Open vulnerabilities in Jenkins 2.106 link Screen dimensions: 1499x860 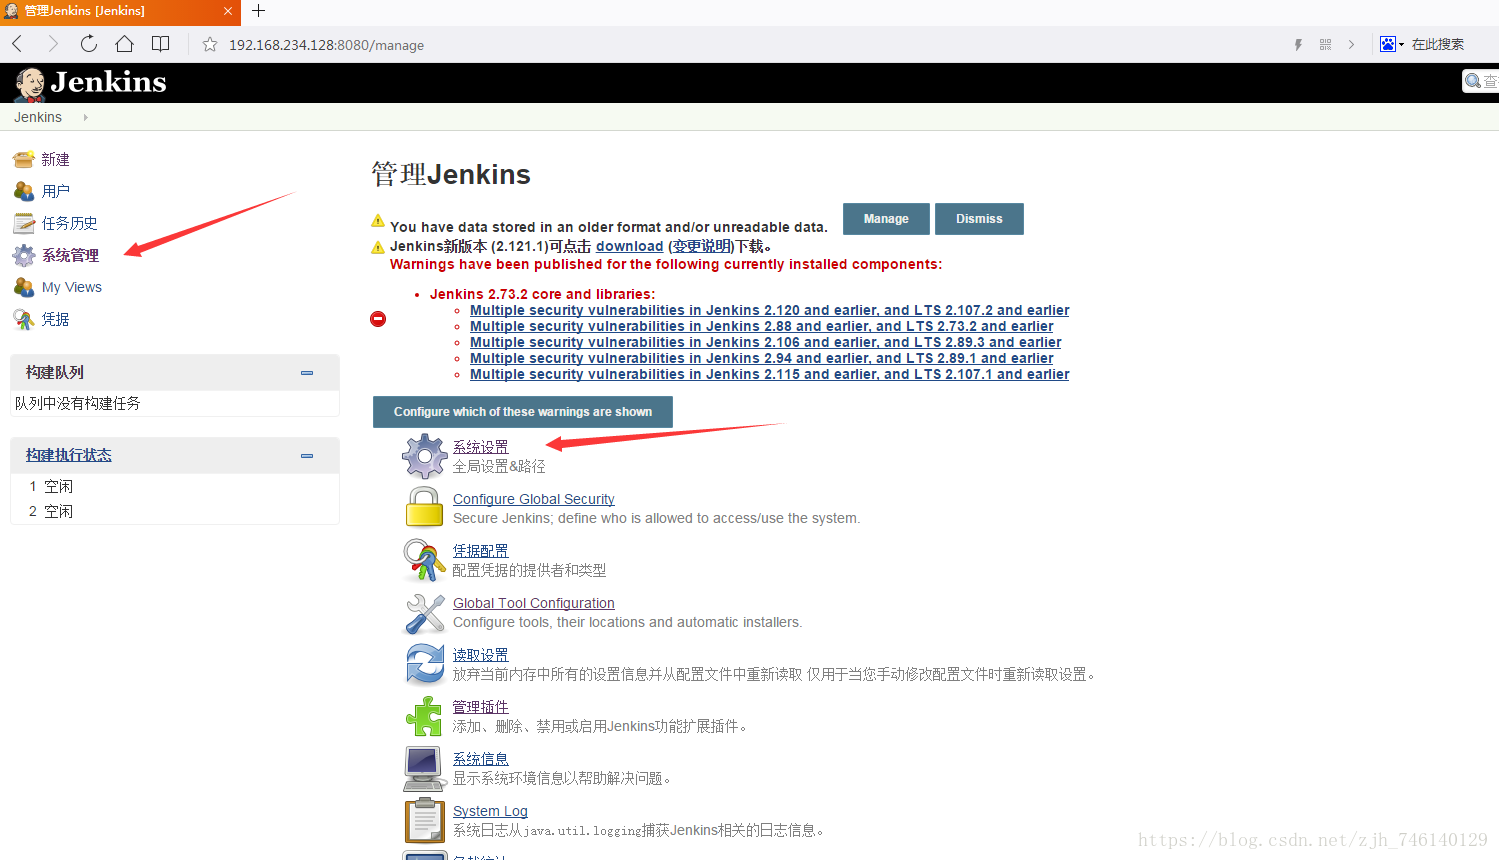(x=766, y=342)
